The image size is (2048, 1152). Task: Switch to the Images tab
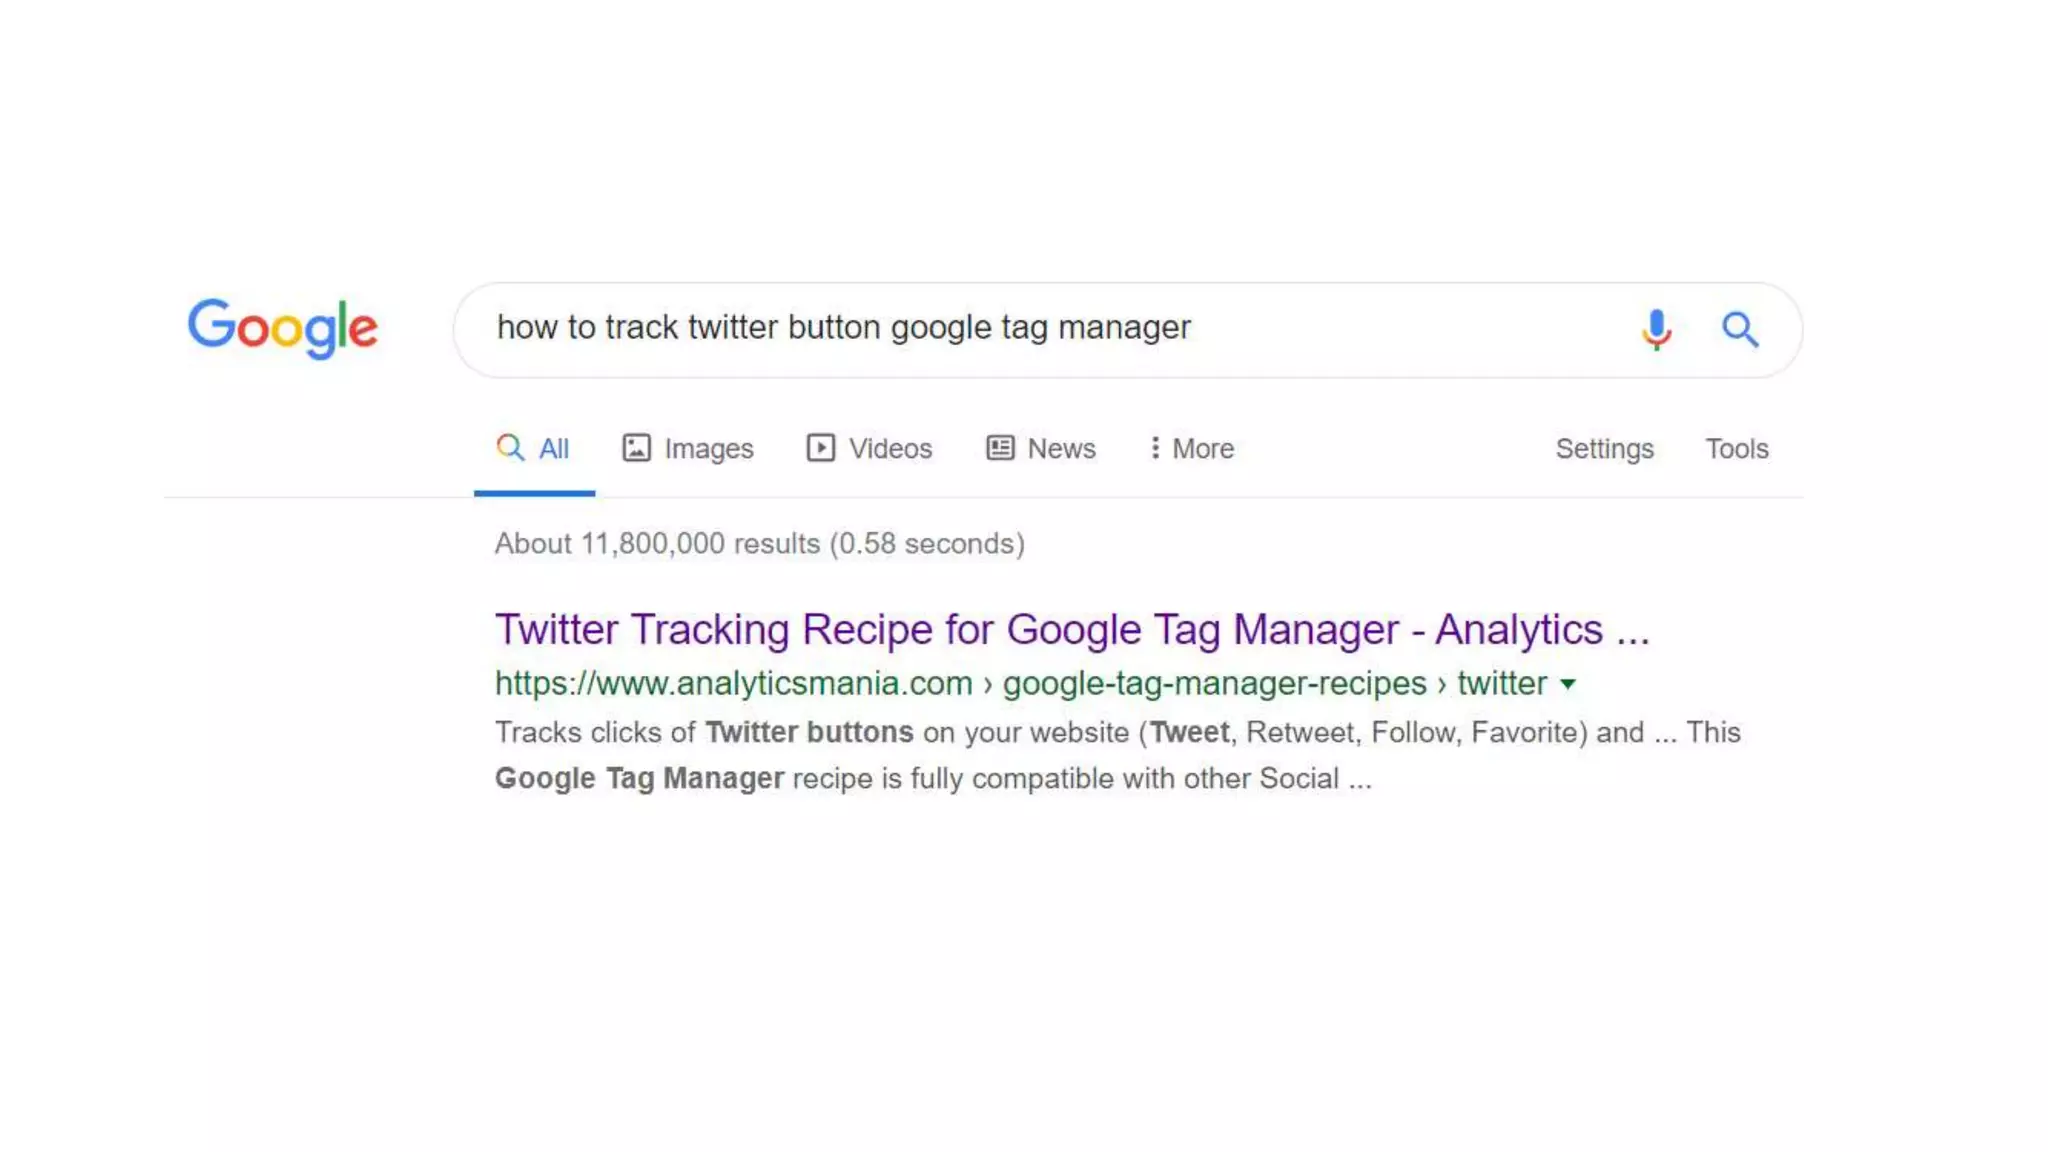(708, 449)
